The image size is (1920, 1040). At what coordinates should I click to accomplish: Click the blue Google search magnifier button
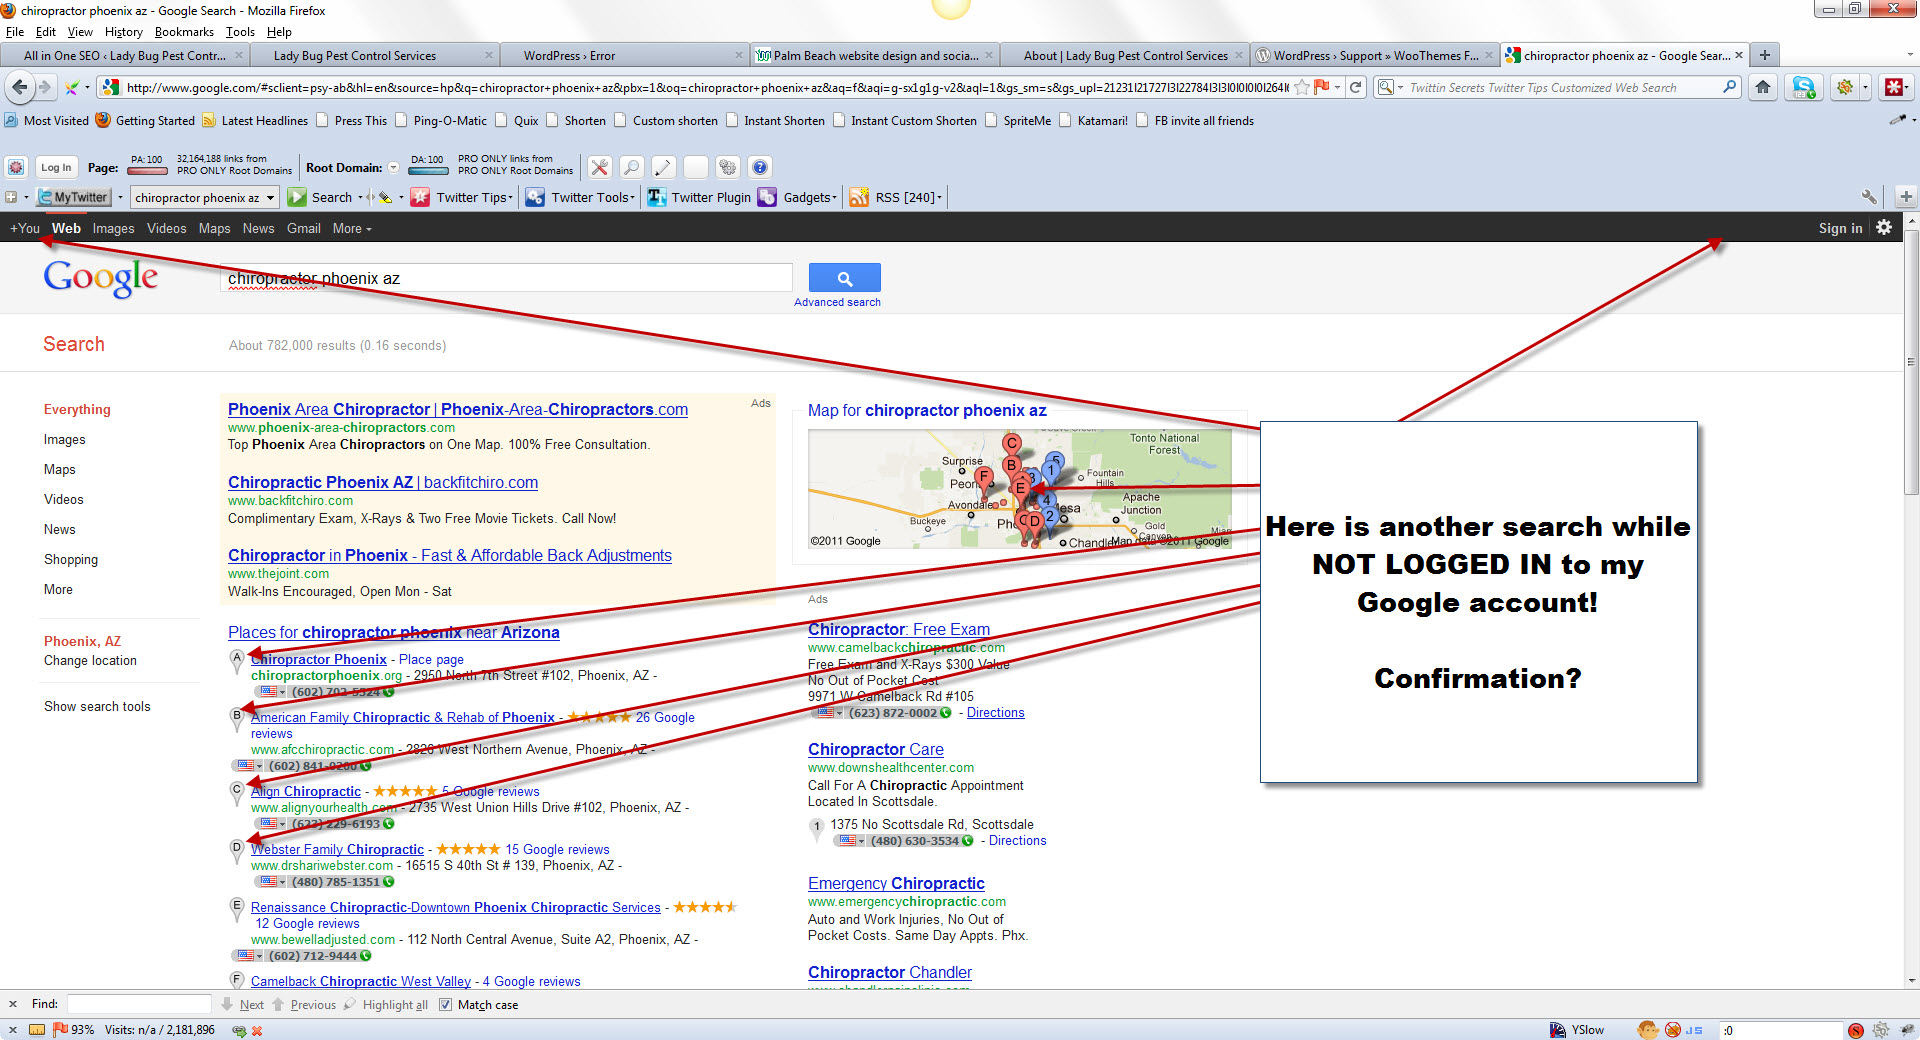tap(845, 278)
